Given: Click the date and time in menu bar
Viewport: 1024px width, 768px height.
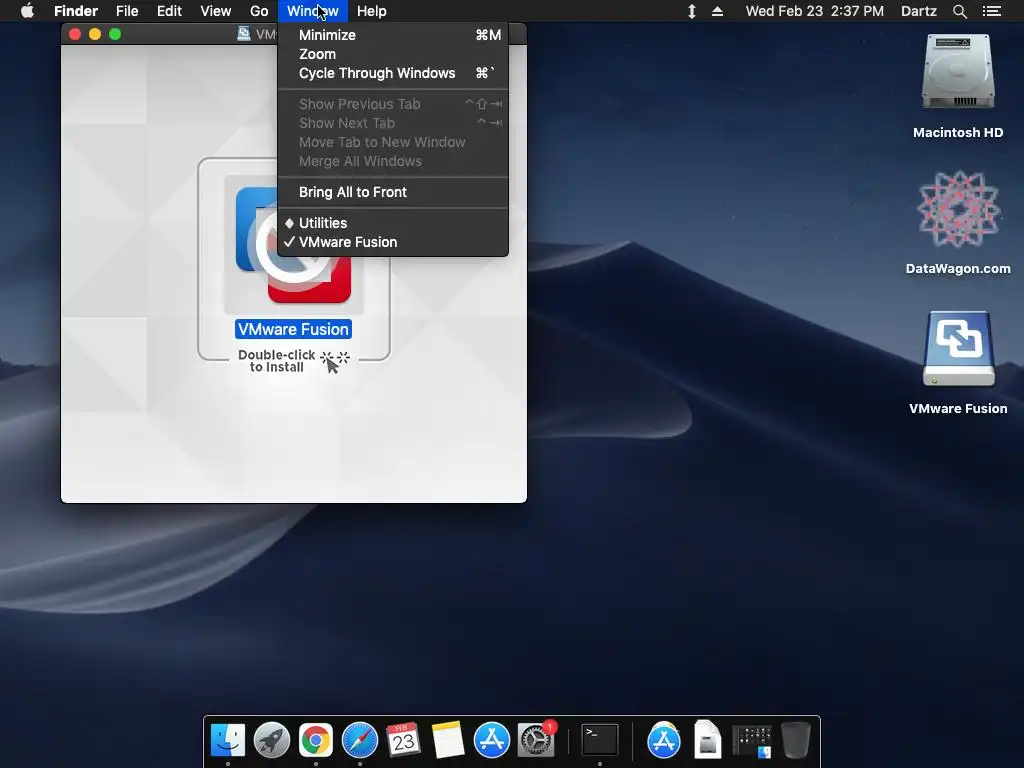Looking at the screenshot, I should 814,11.
